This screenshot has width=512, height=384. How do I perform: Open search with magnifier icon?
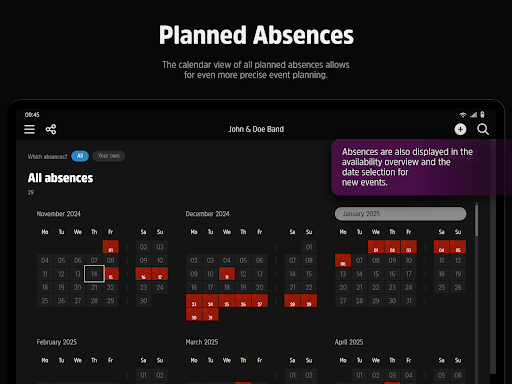pos(483,129)
